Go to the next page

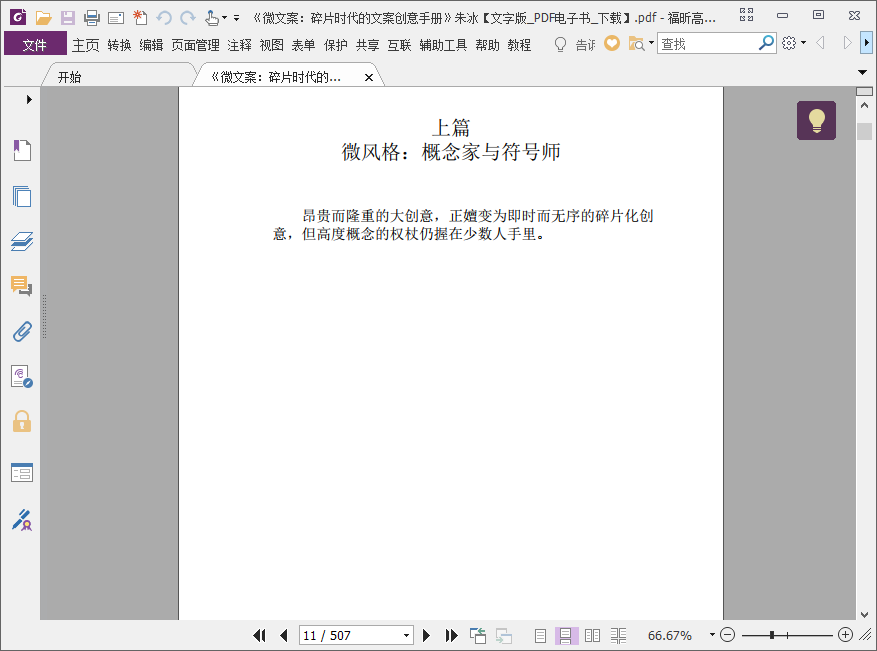click(426, 635)
